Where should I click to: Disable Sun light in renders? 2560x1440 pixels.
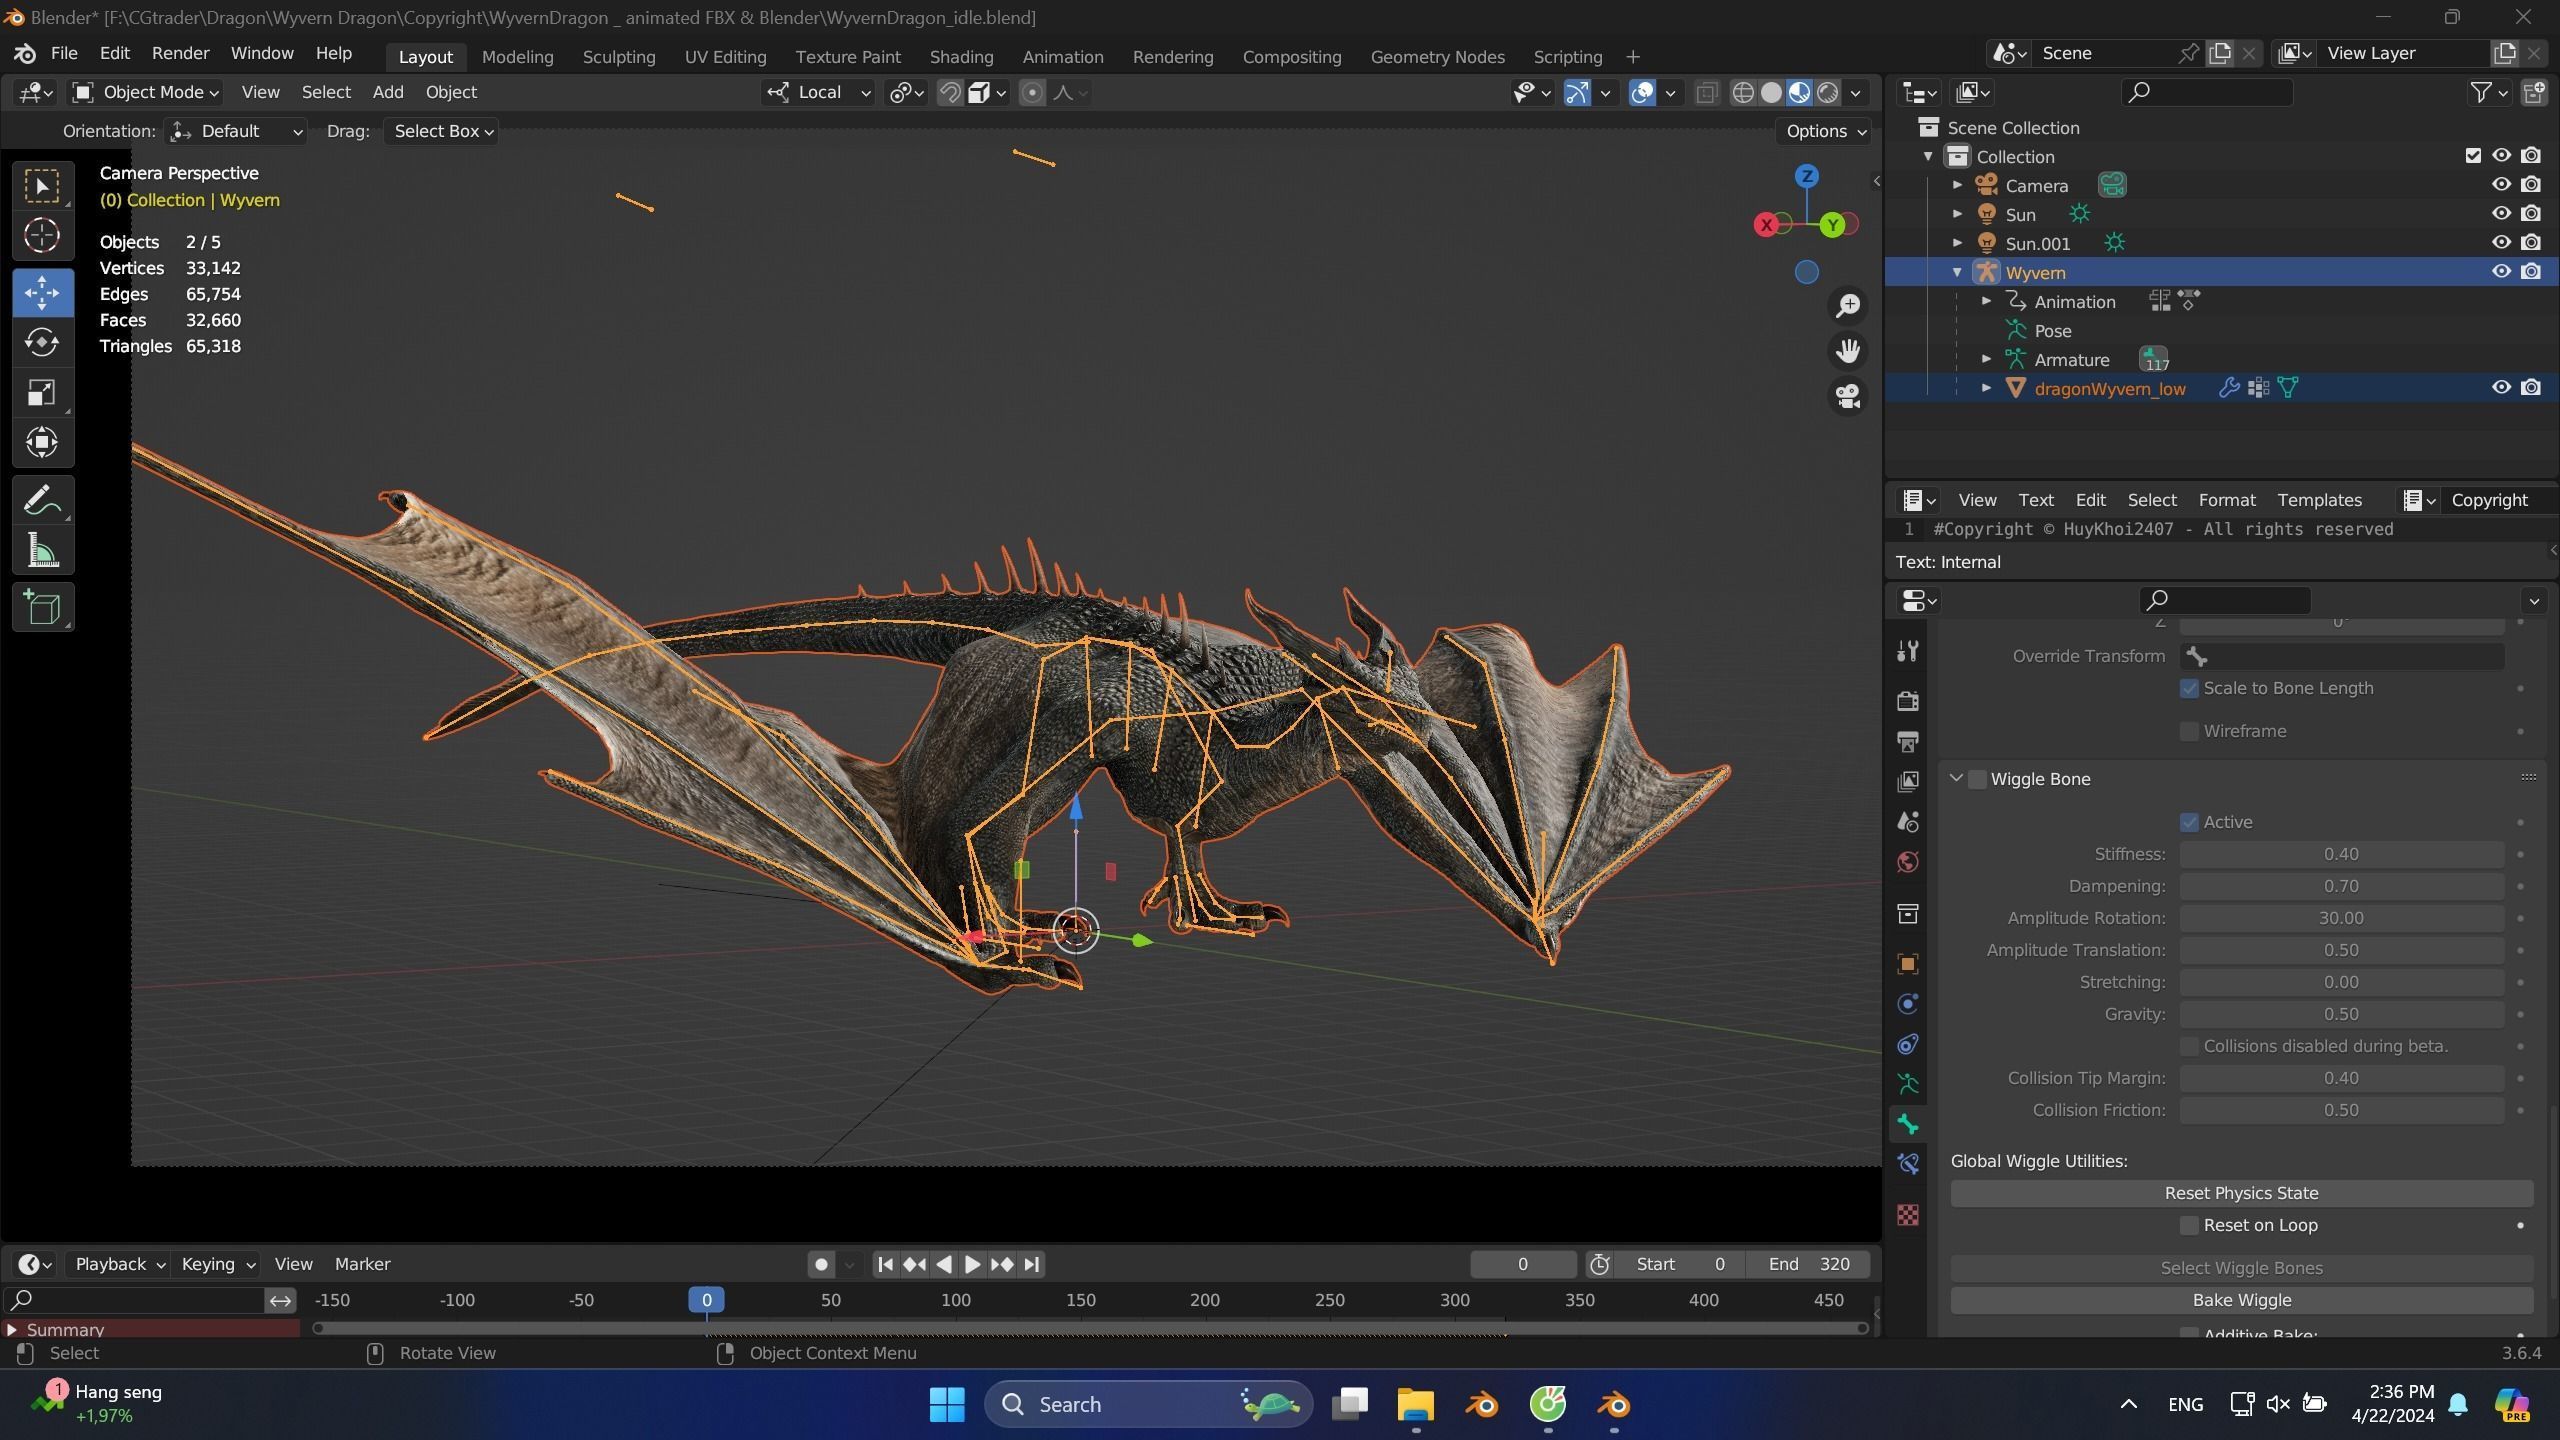[x=2531, y=214]
